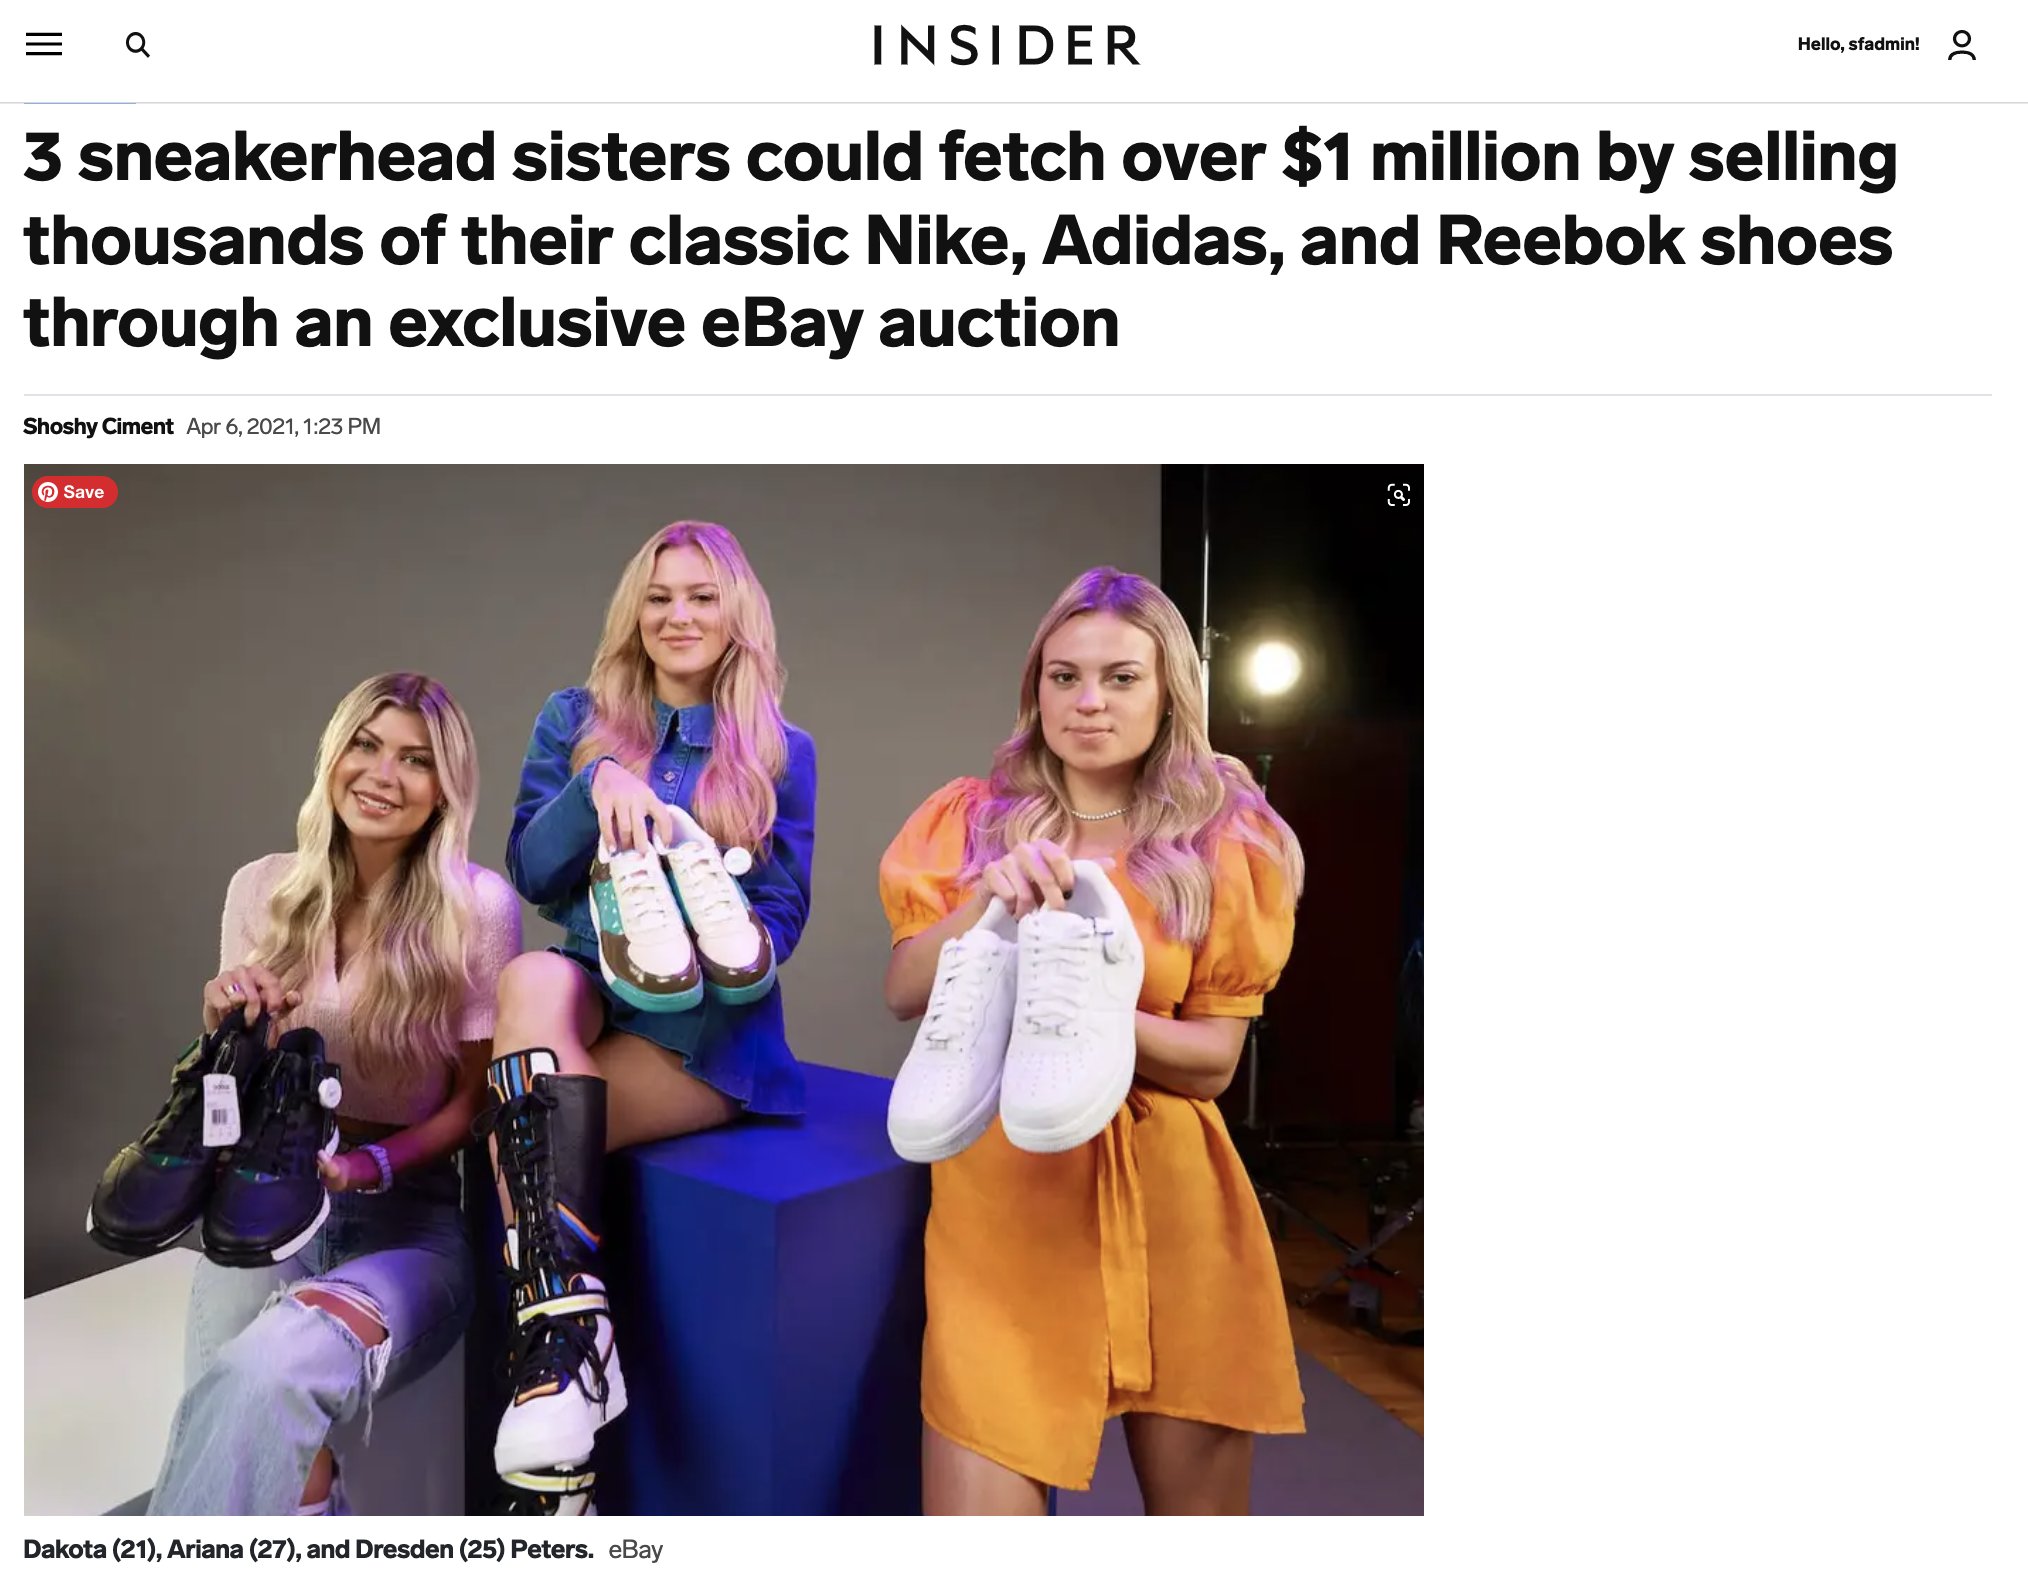Screen dimensions: 2028x1584
Task: Click the "Hello, sfadmin!" greeting
Action: point(1858,44)
